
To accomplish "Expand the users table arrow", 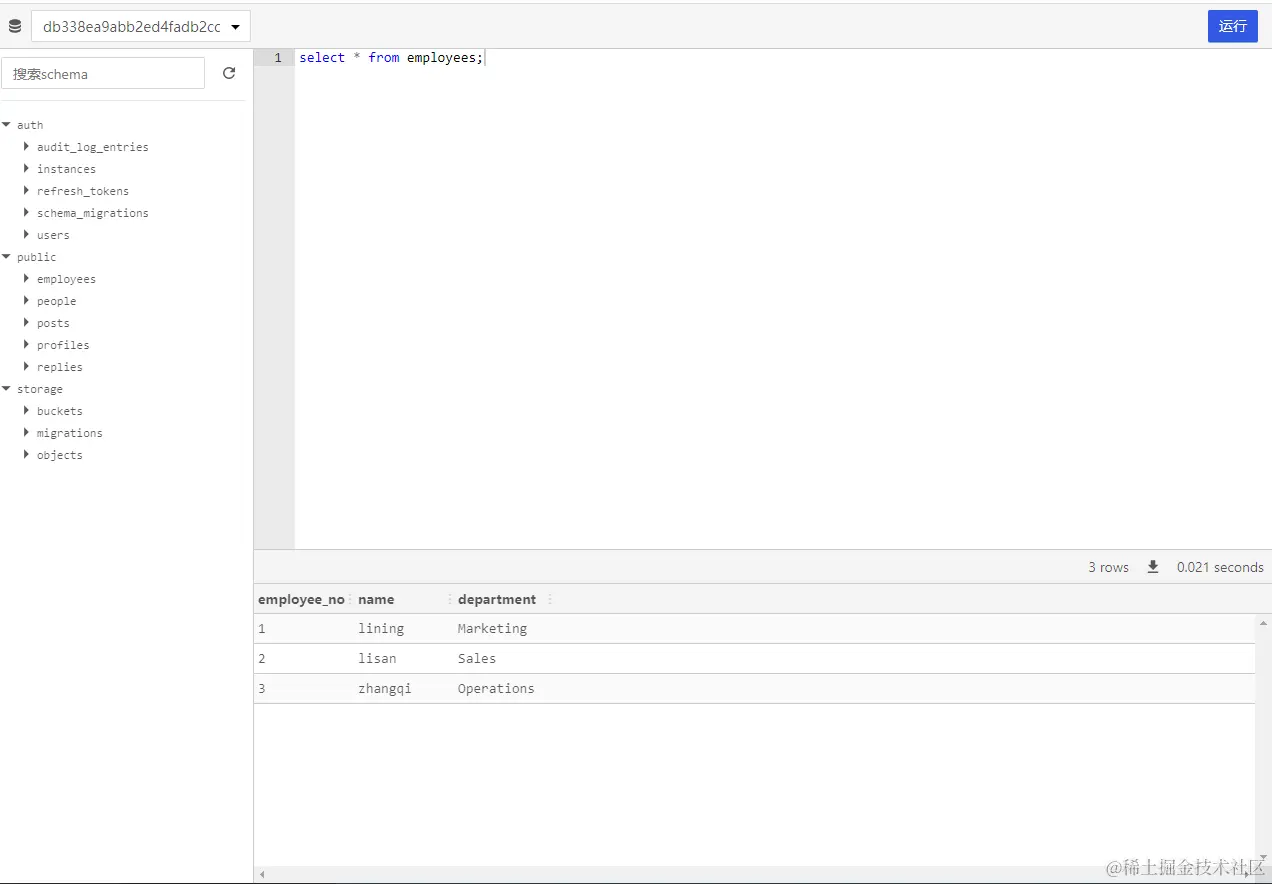I will (27, 234).
